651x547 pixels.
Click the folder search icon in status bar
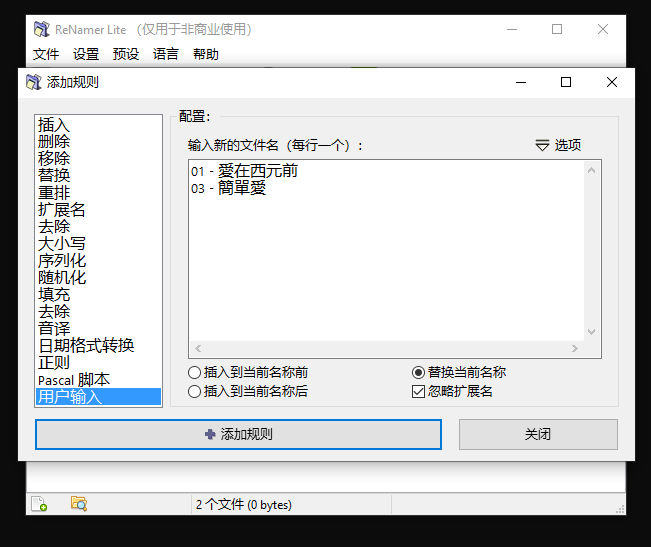(x=79, y=504)
